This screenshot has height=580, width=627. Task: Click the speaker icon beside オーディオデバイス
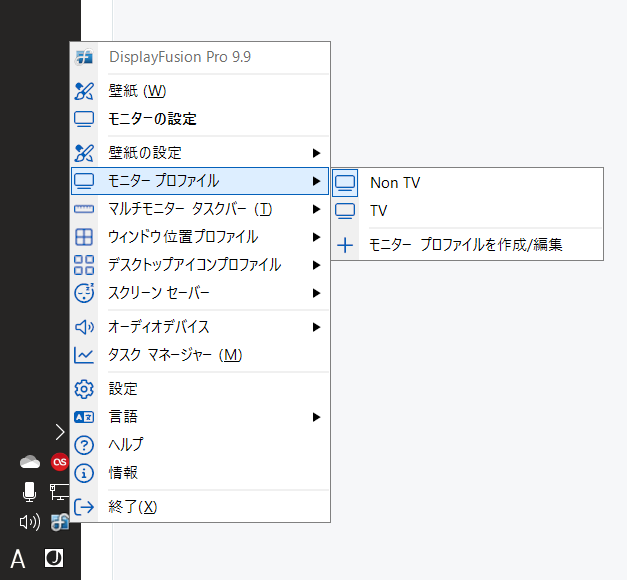[84, 327]
